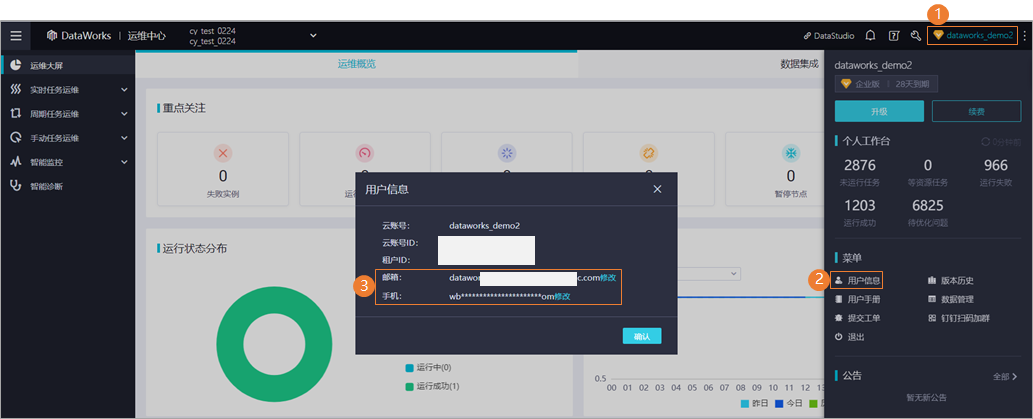Screen dimensions: 1033x419
Task: Close the 用户信息 dialog
Action: point(657,189)
